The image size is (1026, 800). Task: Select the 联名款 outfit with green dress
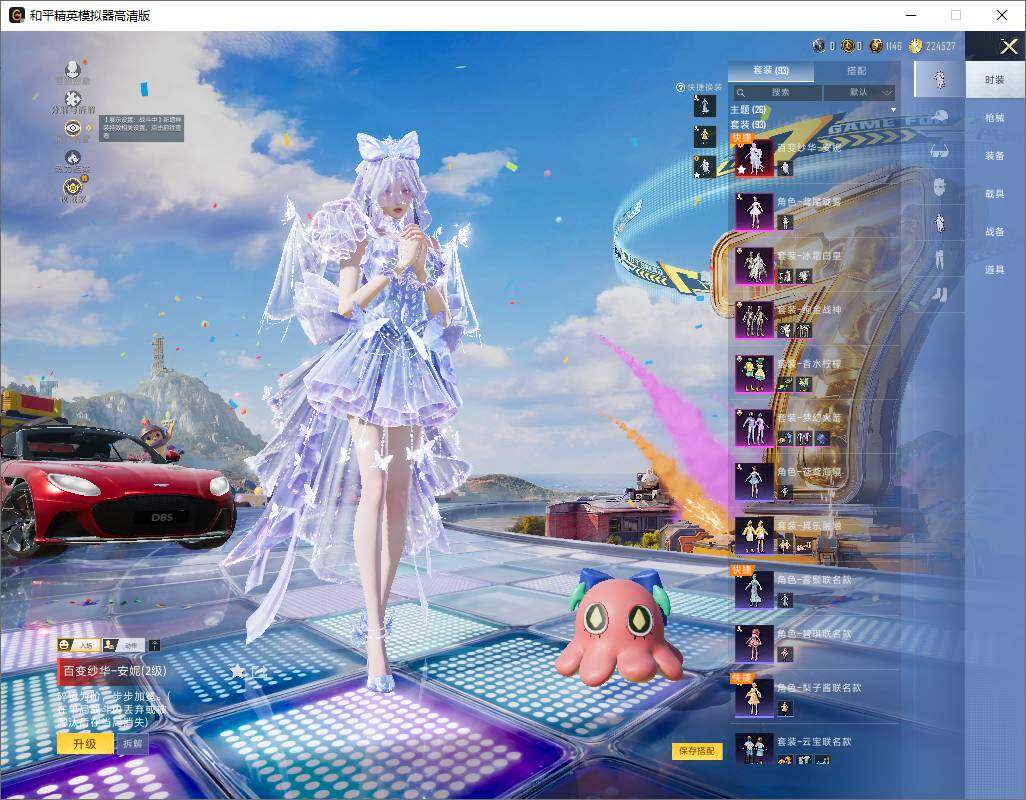point(754,589)
